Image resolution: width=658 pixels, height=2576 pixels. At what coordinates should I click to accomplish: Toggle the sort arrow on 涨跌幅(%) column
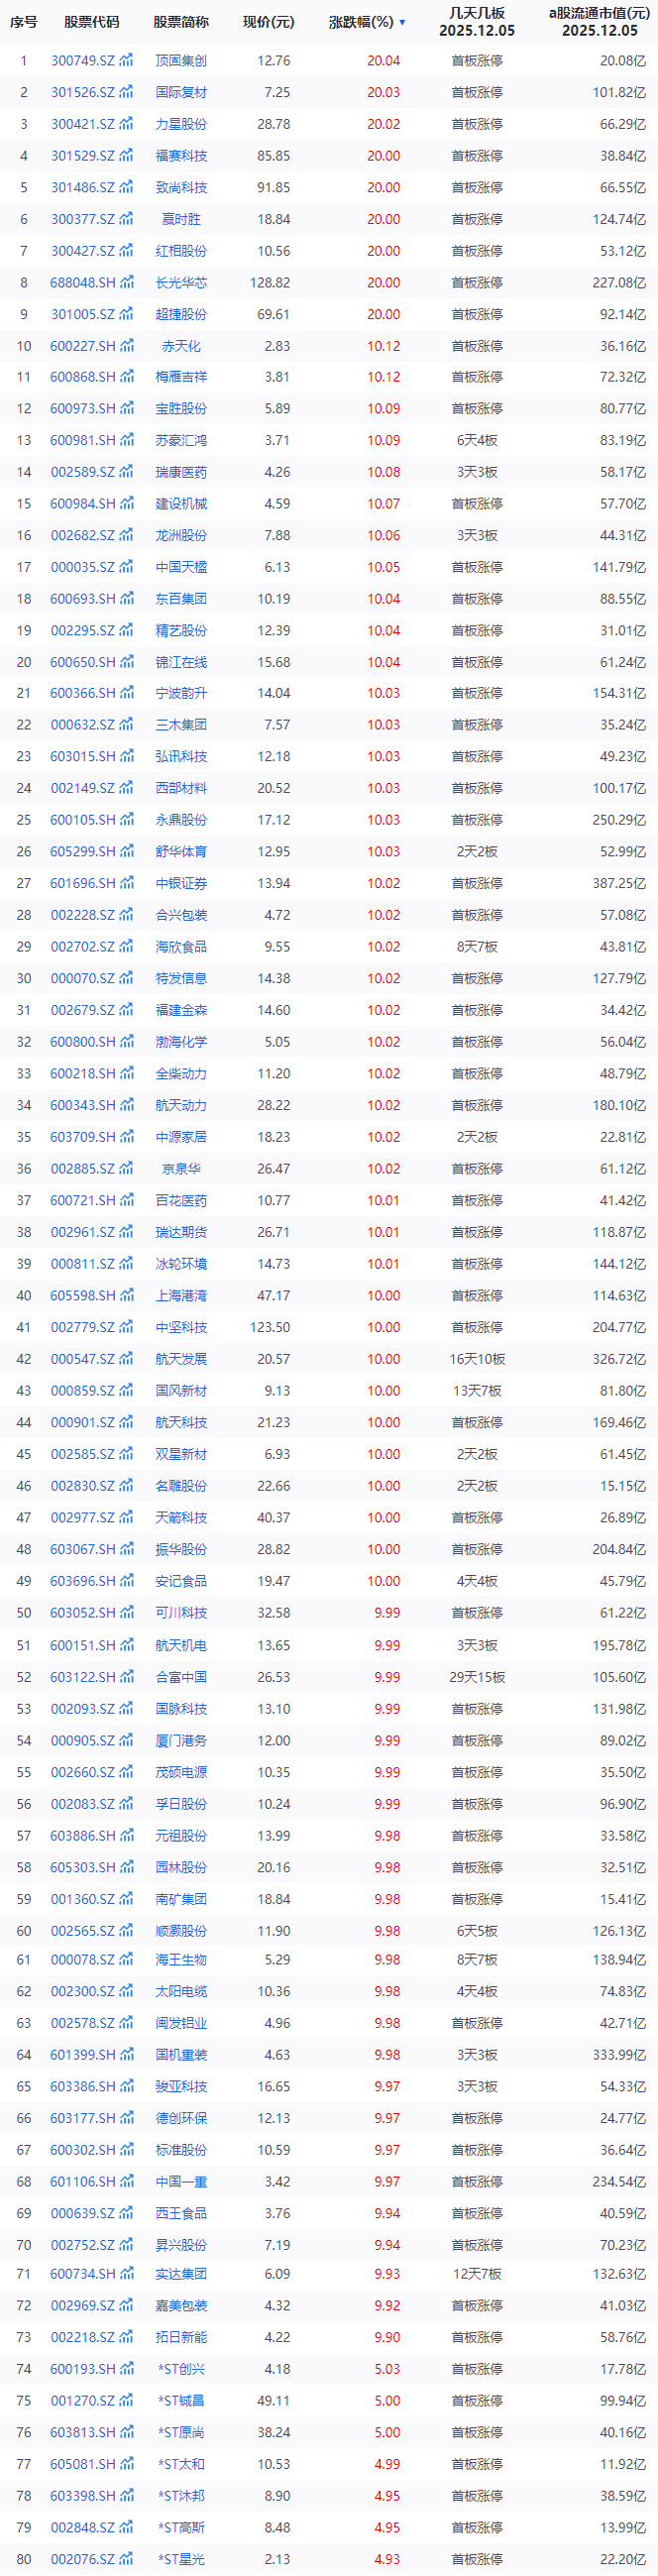[x=402, y=22]
